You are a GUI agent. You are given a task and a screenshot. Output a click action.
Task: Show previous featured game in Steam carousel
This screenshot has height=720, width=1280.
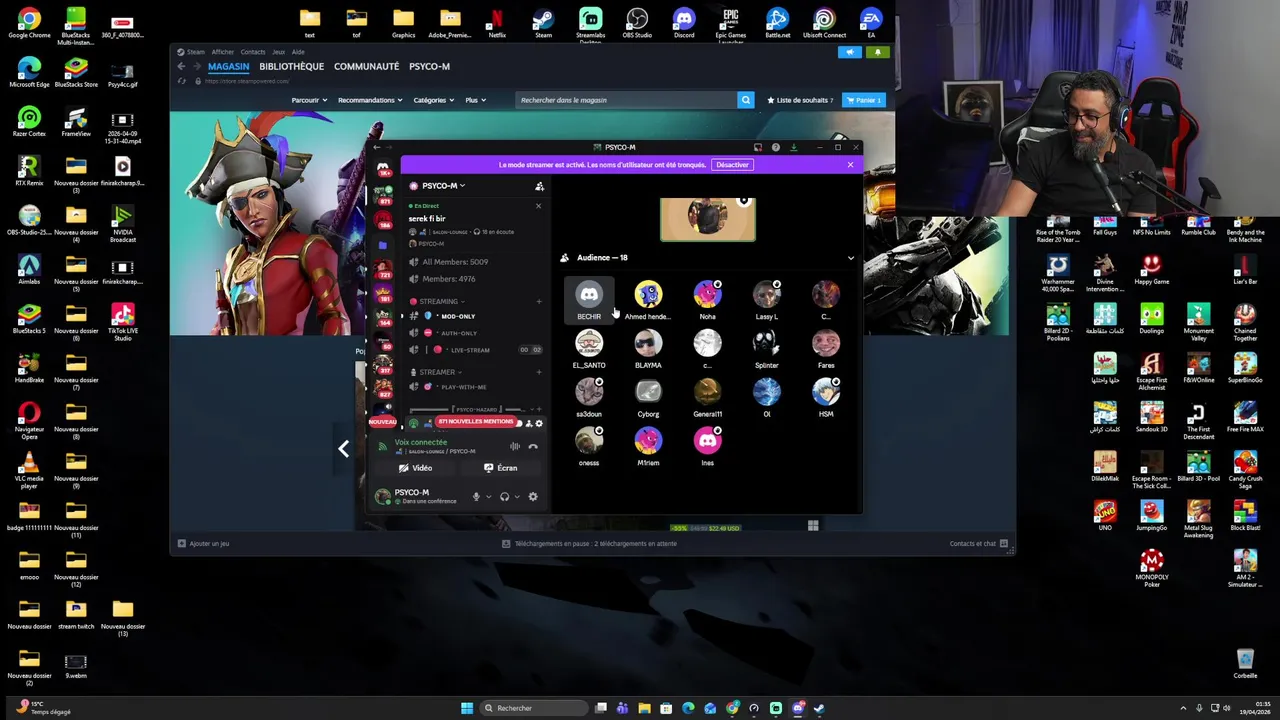[343, 449]
